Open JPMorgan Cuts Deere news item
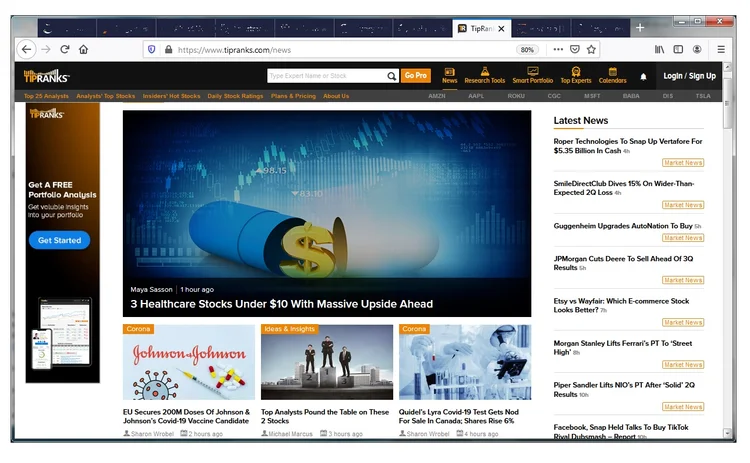Screen dimensions: 750x463 [x=623, y=263]
